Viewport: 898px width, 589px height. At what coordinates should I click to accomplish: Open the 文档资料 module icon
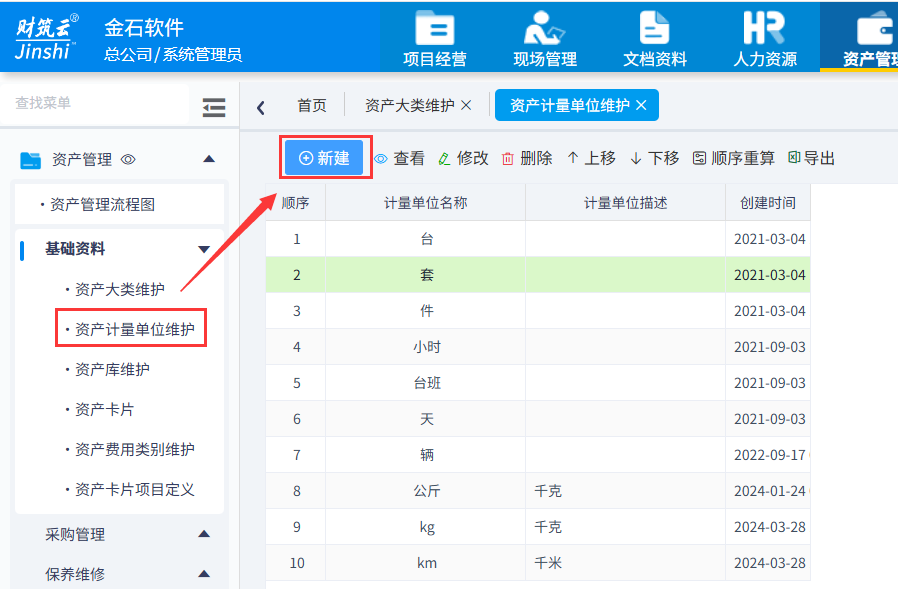click(x=655, y=38)
